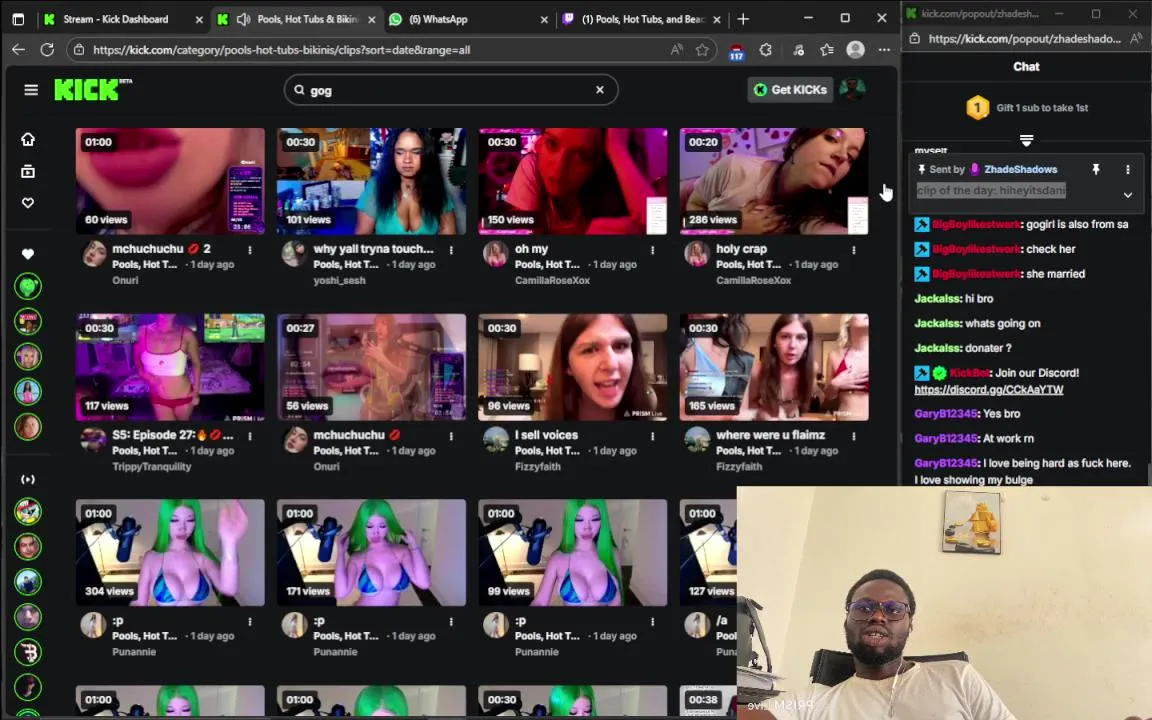Click ZhadeShadows username in pinned message
This screenshot has height=720, width=1152.
(x=1020, y=169)
